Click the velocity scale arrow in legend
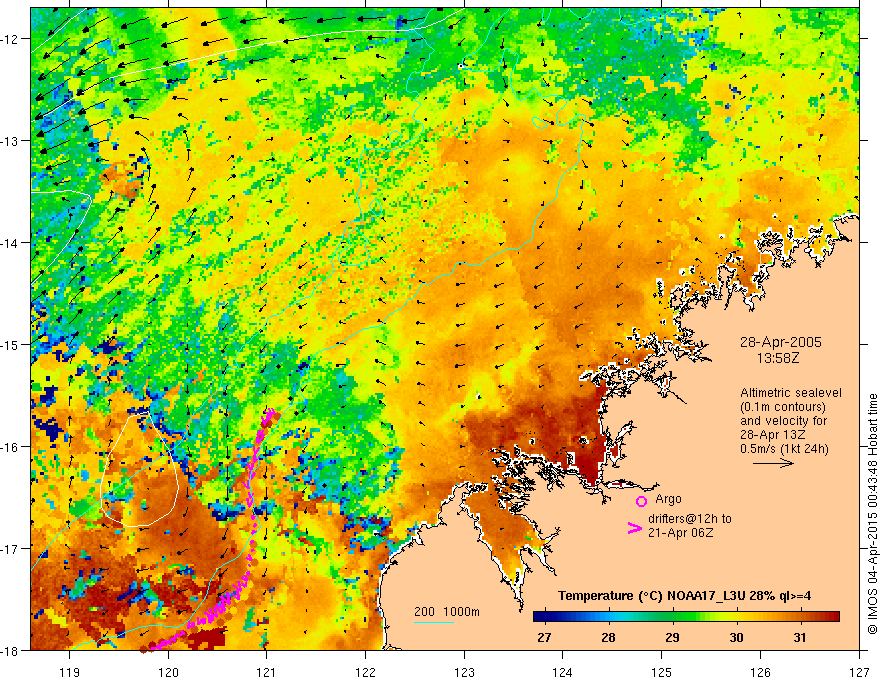The width and height of the screenshot is (880, 680). [x=773, y=463]
